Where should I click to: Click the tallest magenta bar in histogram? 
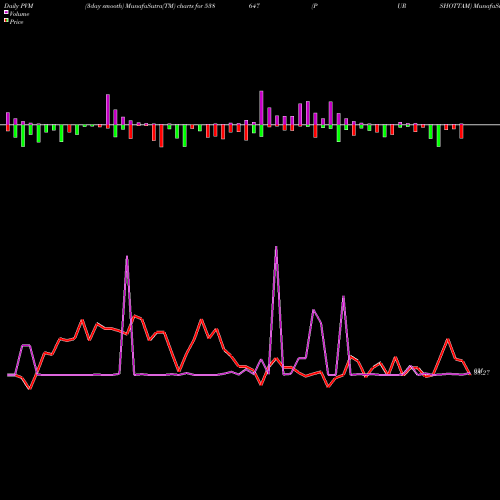(x=261, y=108)
